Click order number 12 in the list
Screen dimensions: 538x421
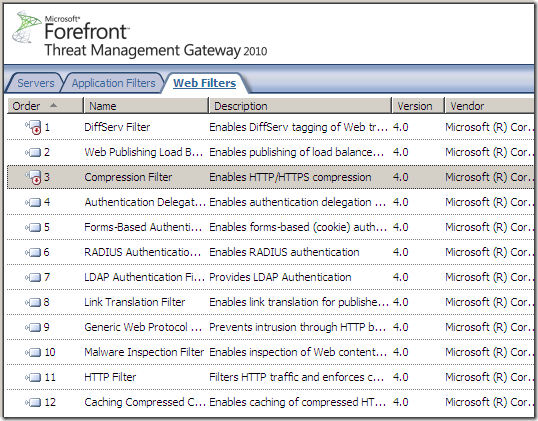point(50,402)
